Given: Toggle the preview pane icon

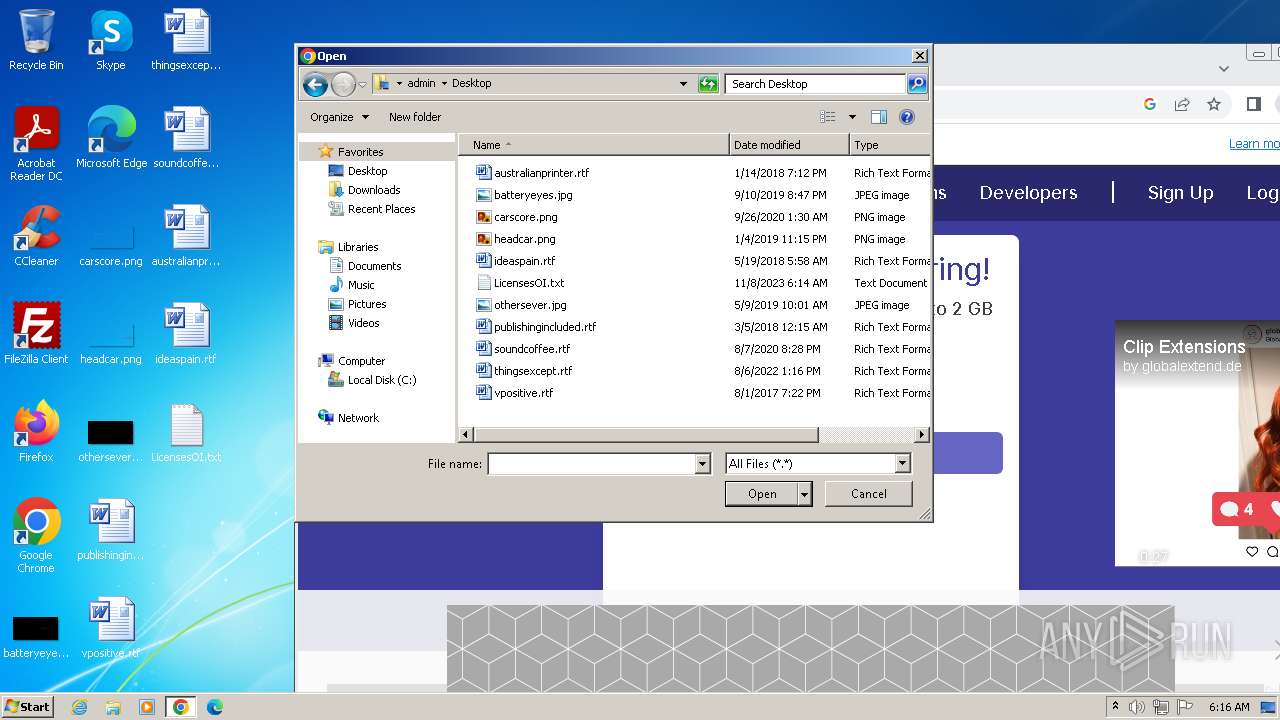Looking at the screenshot, I should click(x=879, y=117).
